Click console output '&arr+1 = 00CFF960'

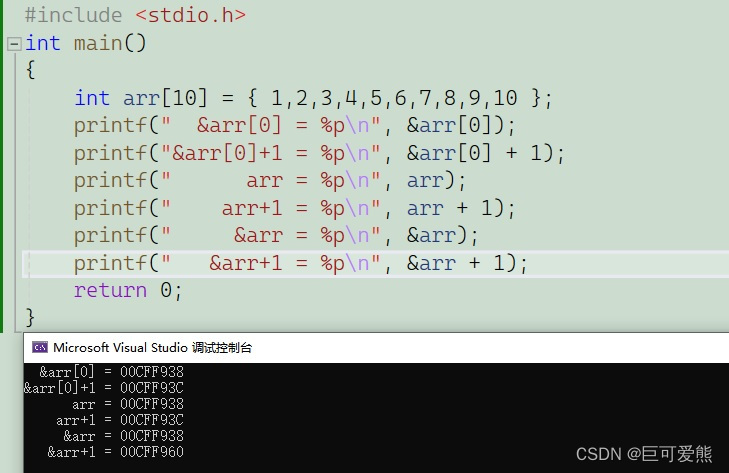116,452
